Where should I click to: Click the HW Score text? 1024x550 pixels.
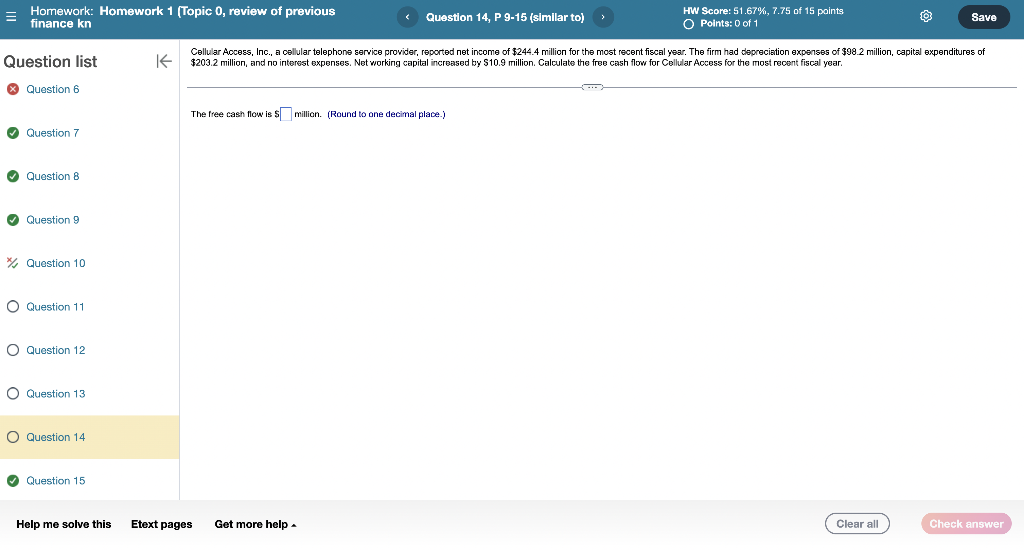(763, 10)
